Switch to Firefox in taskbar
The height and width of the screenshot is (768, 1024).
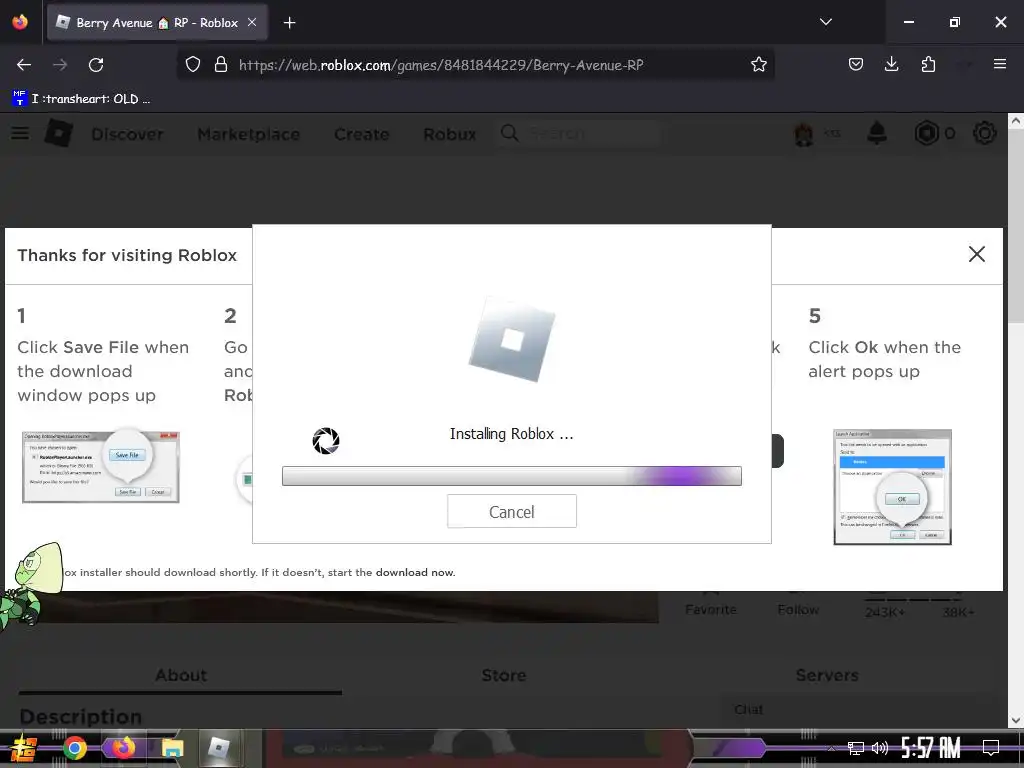[123, 748]
